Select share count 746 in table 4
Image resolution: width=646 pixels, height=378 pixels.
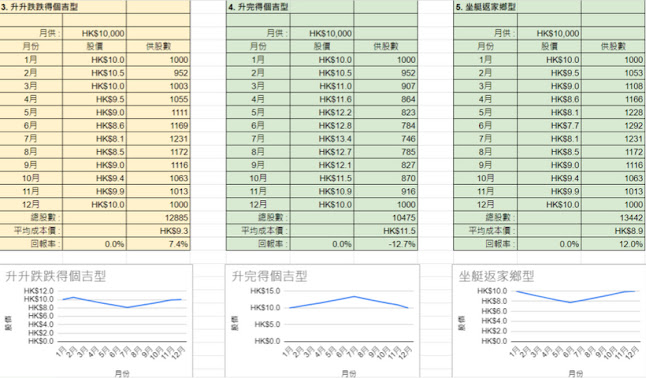pyautogui.click(x=386, y=139)
